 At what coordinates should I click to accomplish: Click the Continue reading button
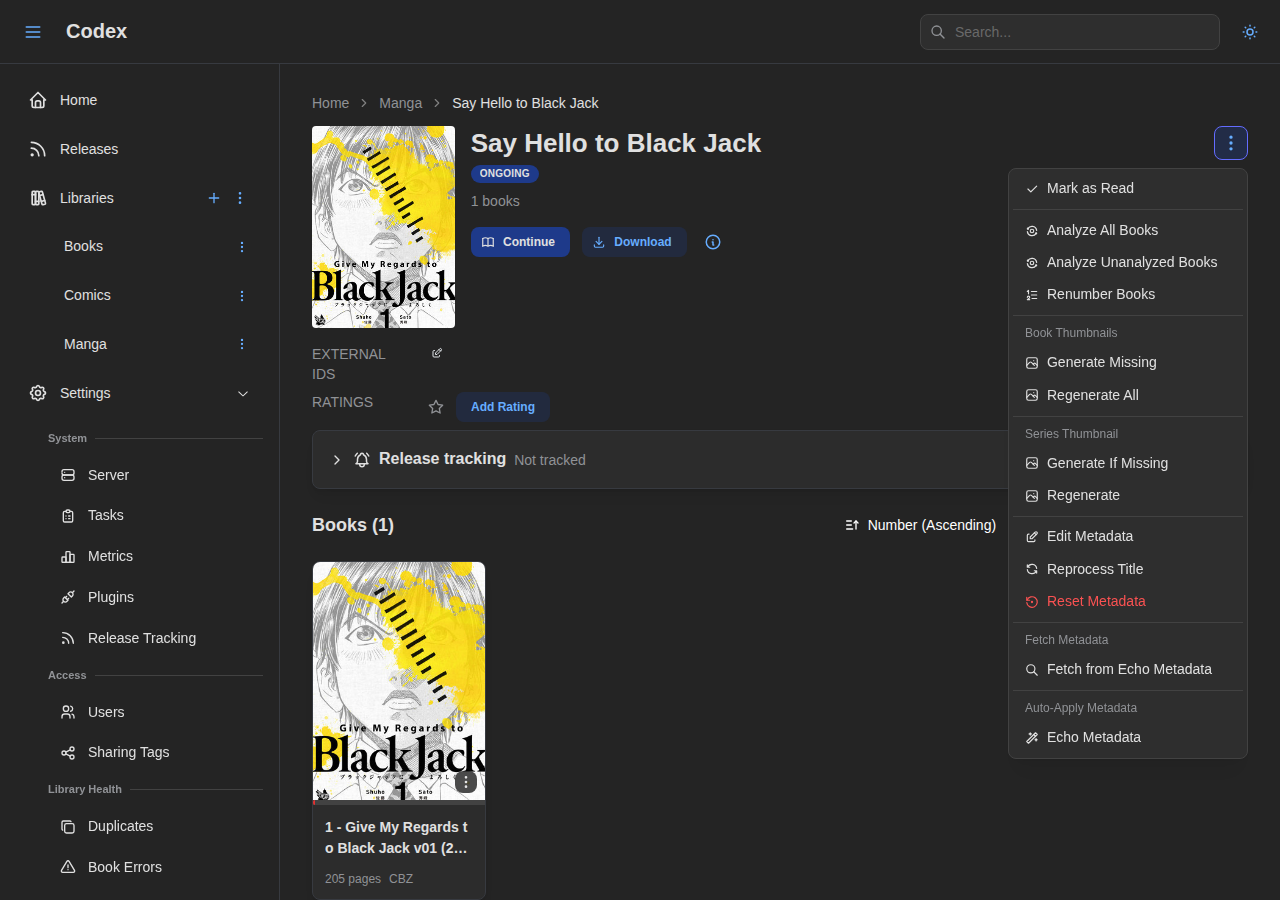point(520,242)
